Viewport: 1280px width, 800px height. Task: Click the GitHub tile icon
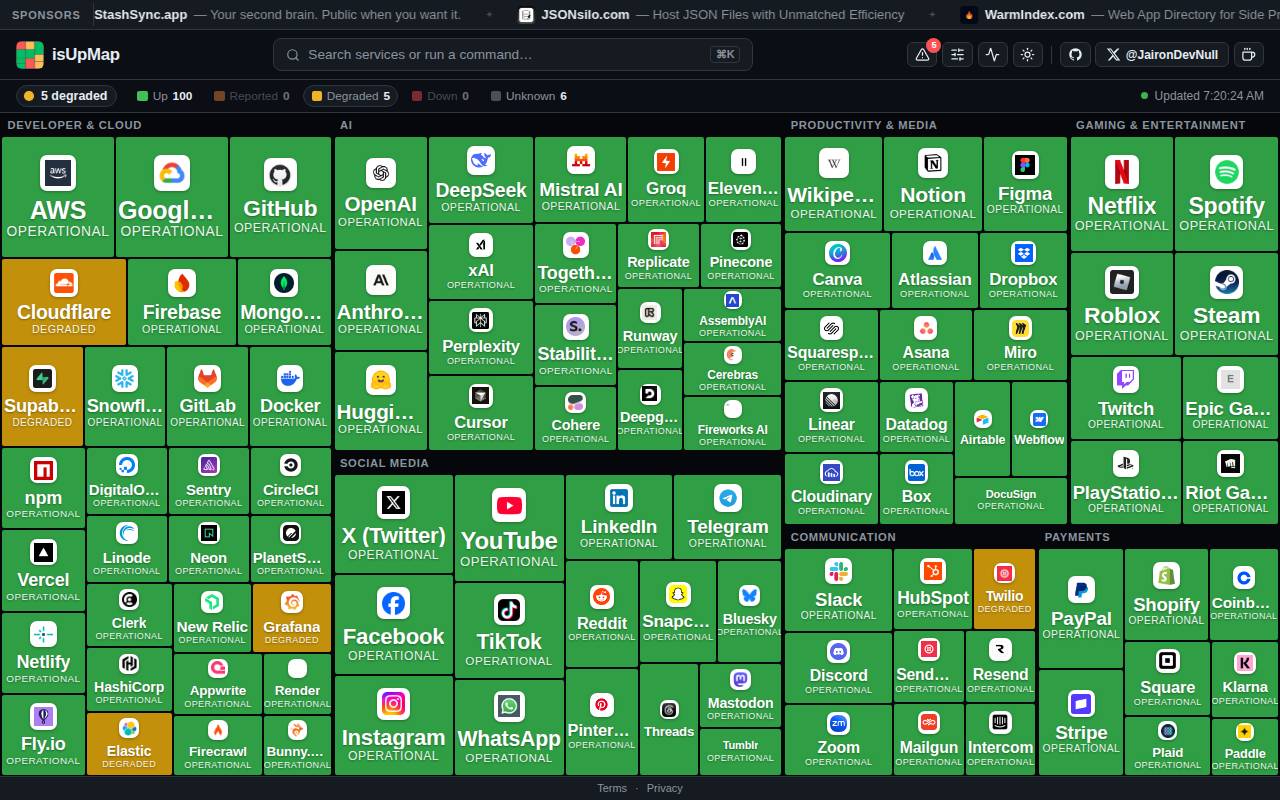(x=280, y=174)
